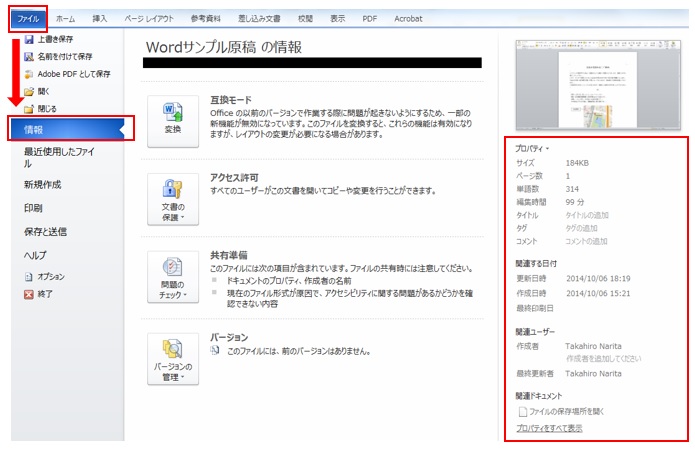Click the 変換 convert button

173,121
